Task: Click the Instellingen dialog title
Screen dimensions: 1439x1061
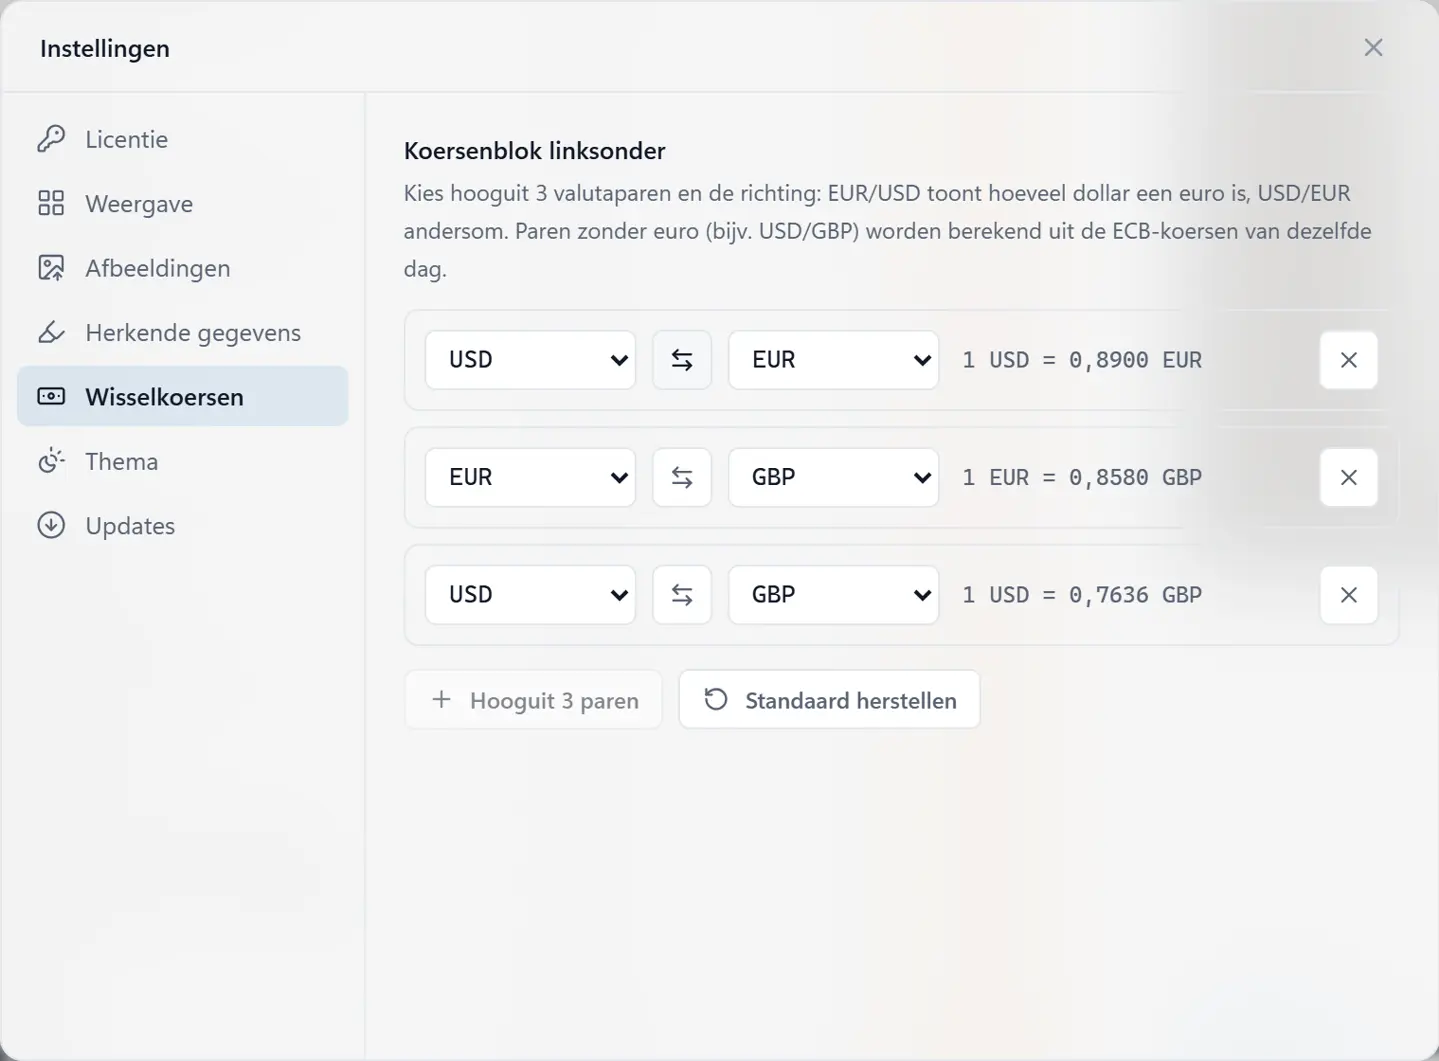Action: pyautogui.click(x=105, y=49)
